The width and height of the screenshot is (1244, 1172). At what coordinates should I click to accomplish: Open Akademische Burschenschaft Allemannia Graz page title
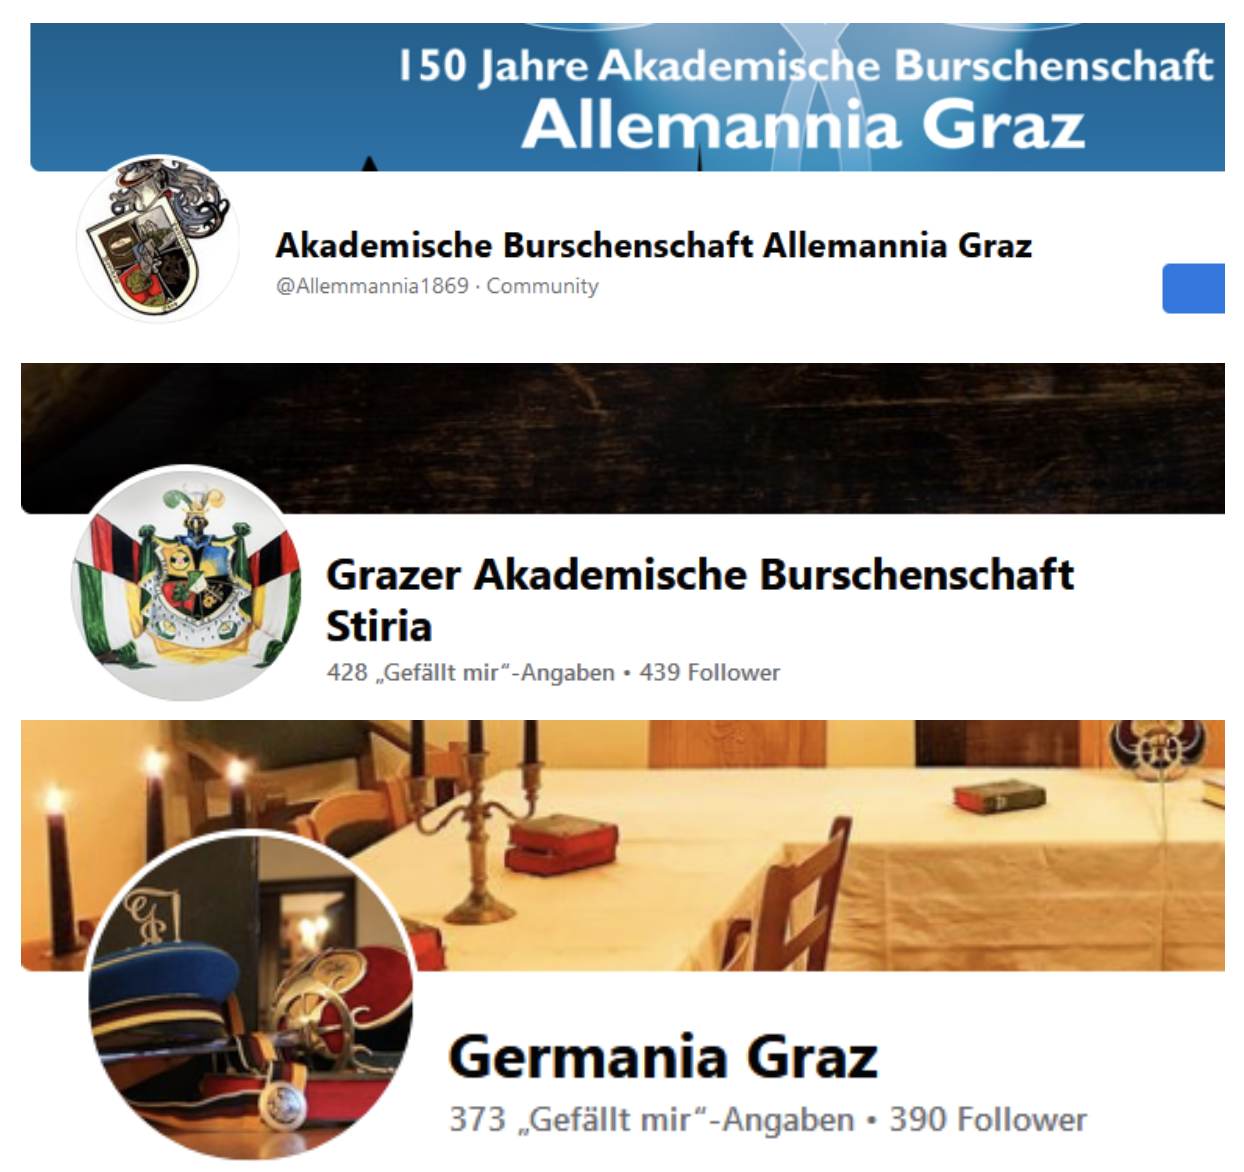pos(654,245)
